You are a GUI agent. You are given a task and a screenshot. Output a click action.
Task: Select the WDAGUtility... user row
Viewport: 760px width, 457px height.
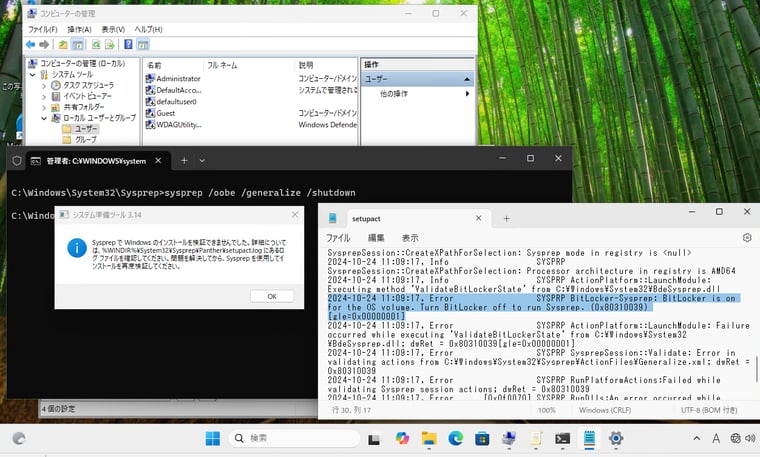pos(250,125)
